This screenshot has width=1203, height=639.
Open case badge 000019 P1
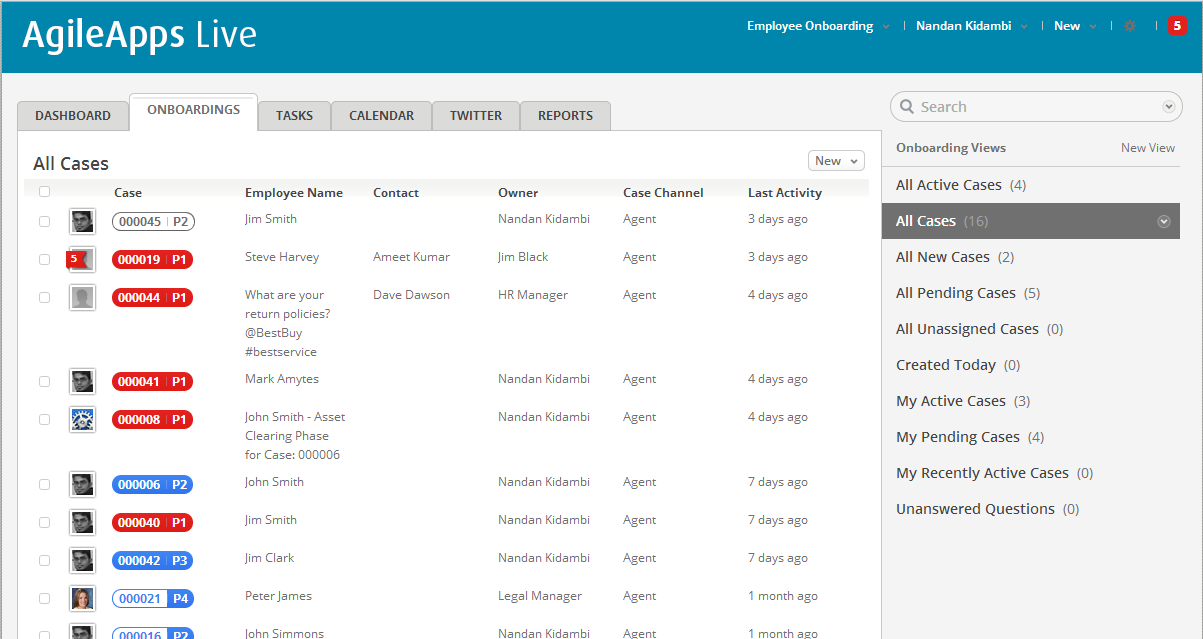coord(152,260)
